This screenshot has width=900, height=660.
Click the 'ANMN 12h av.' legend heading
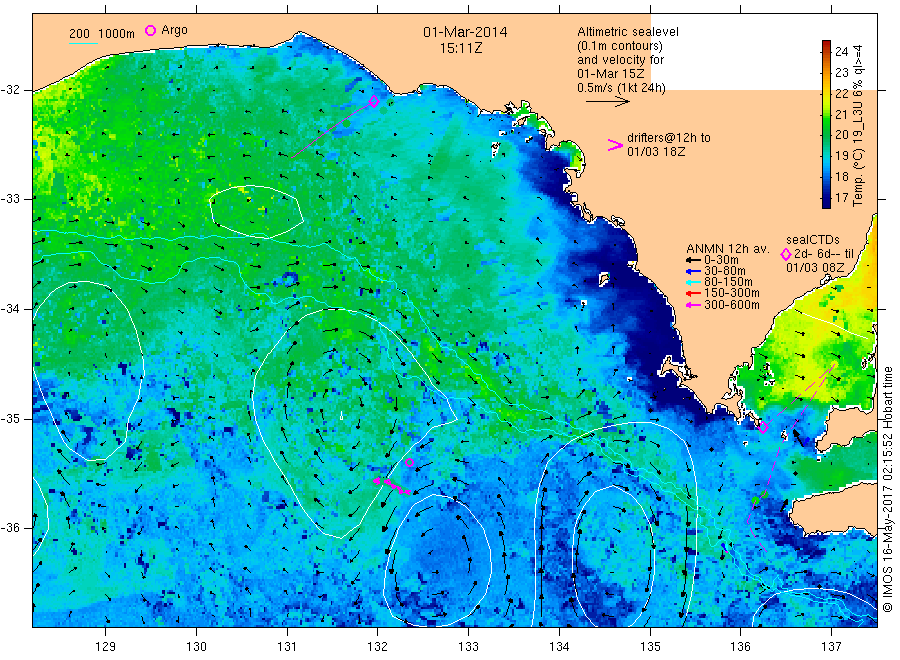[727, 249]
